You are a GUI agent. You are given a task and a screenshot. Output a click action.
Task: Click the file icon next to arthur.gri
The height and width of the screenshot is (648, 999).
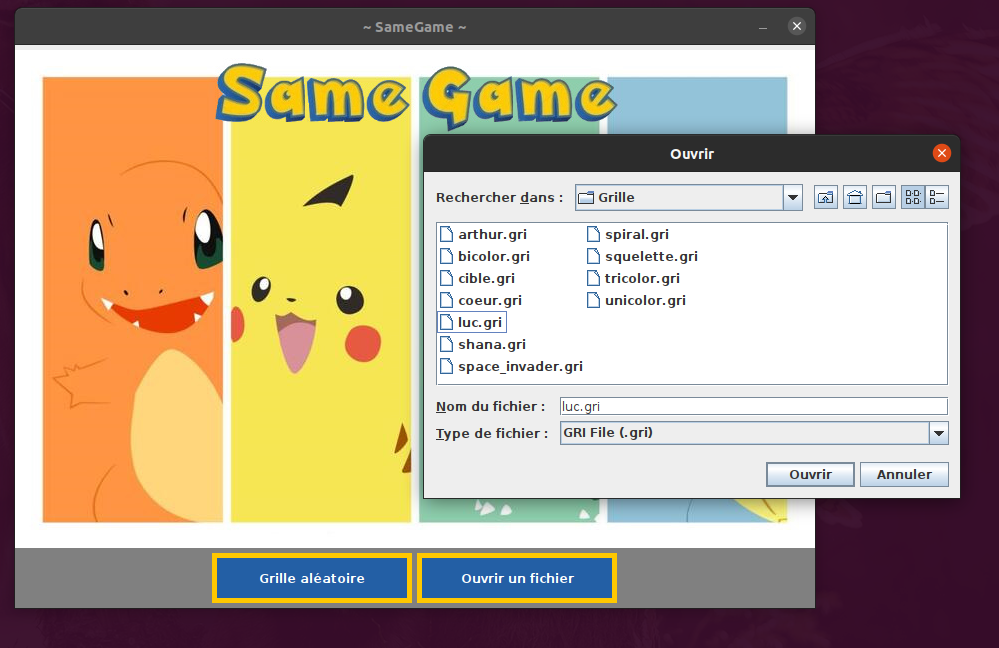coord(448,234)
